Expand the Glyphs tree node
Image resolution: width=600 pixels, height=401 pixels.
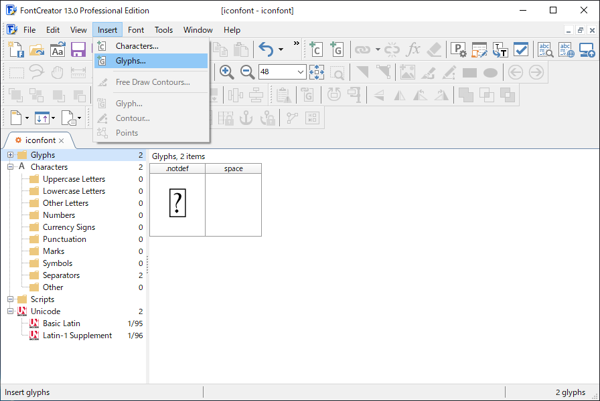[10, 155]
